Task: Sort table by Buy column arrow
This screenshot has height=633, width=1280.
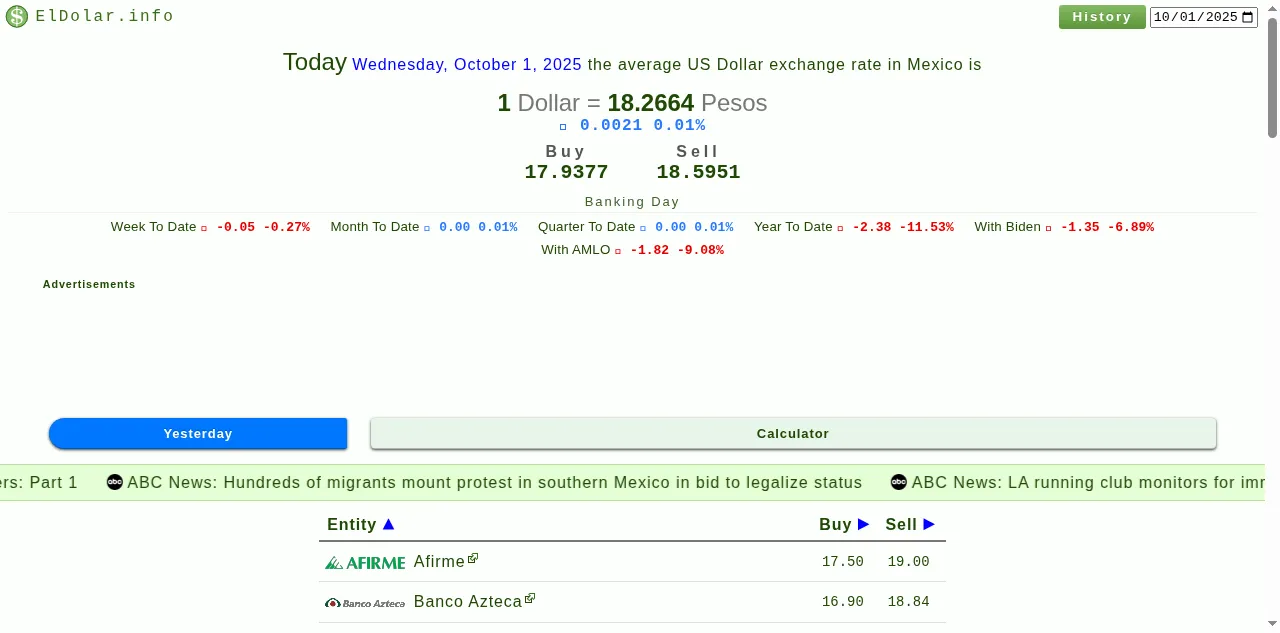Action: coord(863,524)
